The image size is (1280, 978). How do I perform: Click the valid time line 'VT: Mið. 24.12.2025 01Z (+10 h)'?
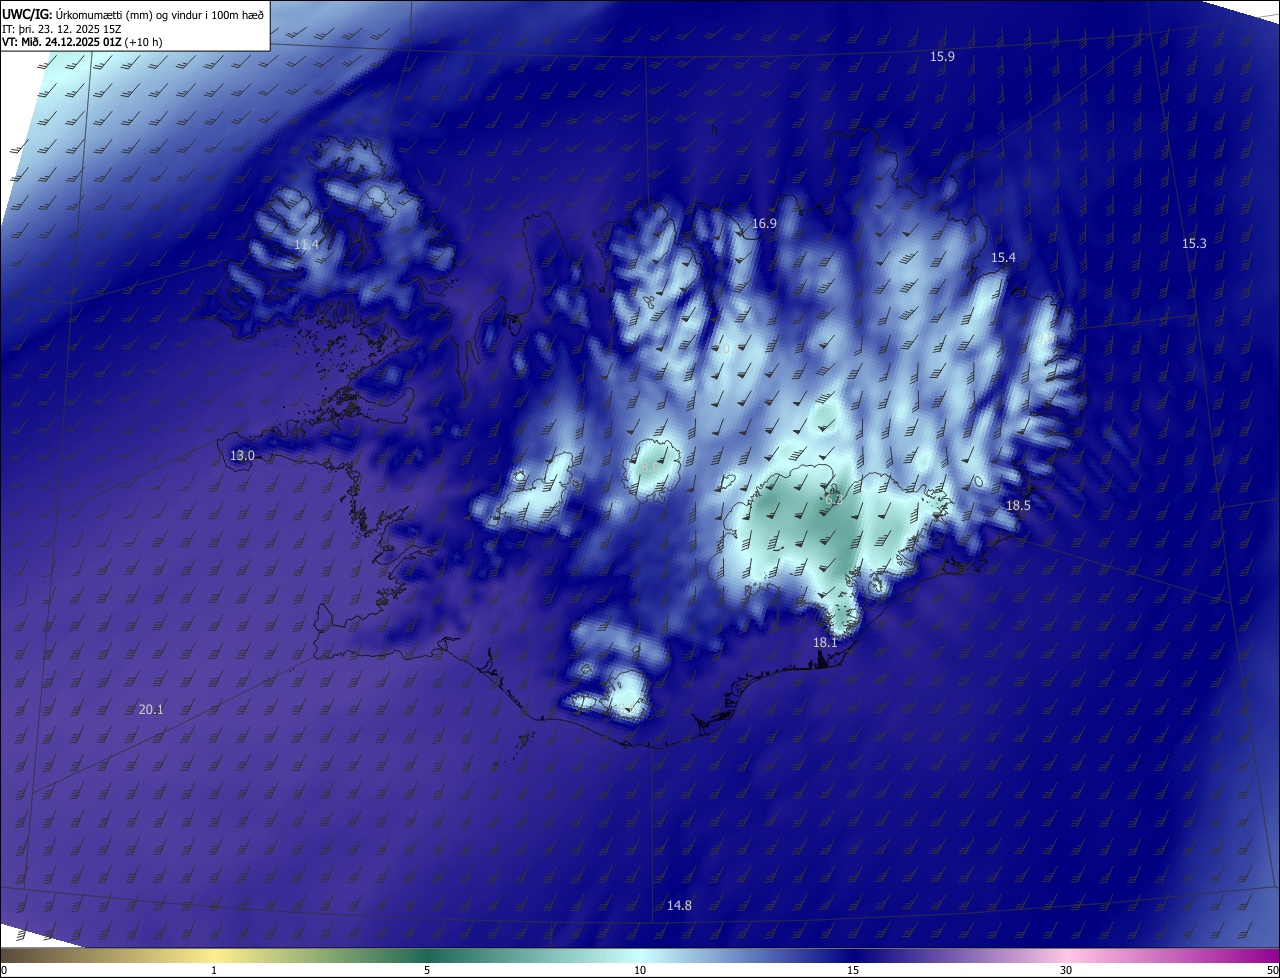(x=82, y=42)
